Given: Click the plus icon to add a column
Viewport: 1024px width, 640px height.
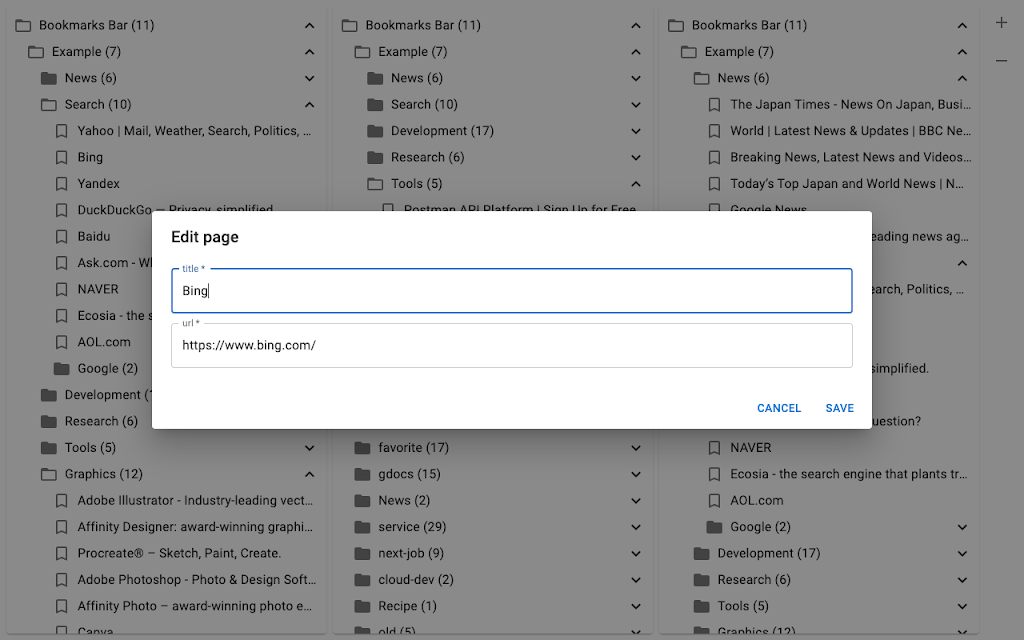Looking at the screenshot, I should click(x=1001, y=23).
